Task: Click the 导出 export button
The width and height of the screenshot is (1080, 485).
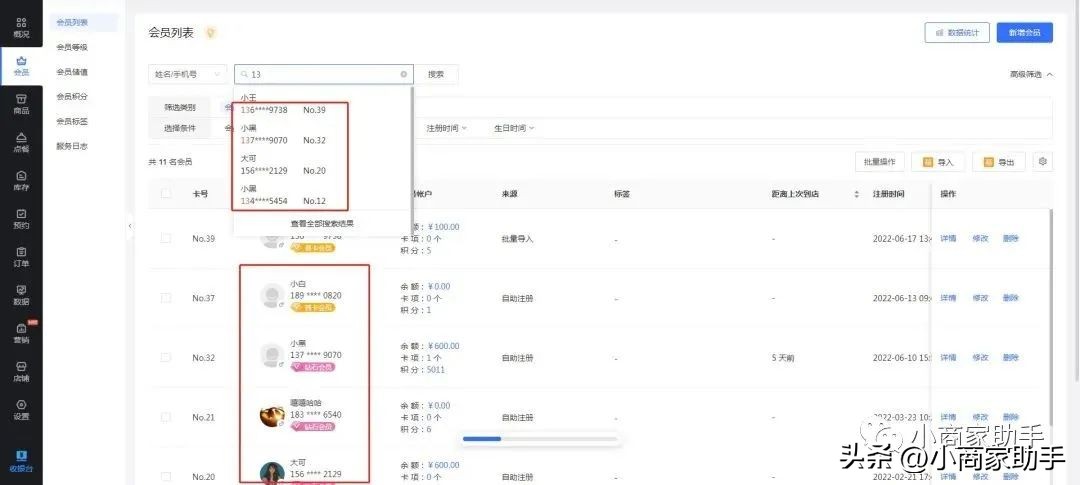Action: click(998, 162)
